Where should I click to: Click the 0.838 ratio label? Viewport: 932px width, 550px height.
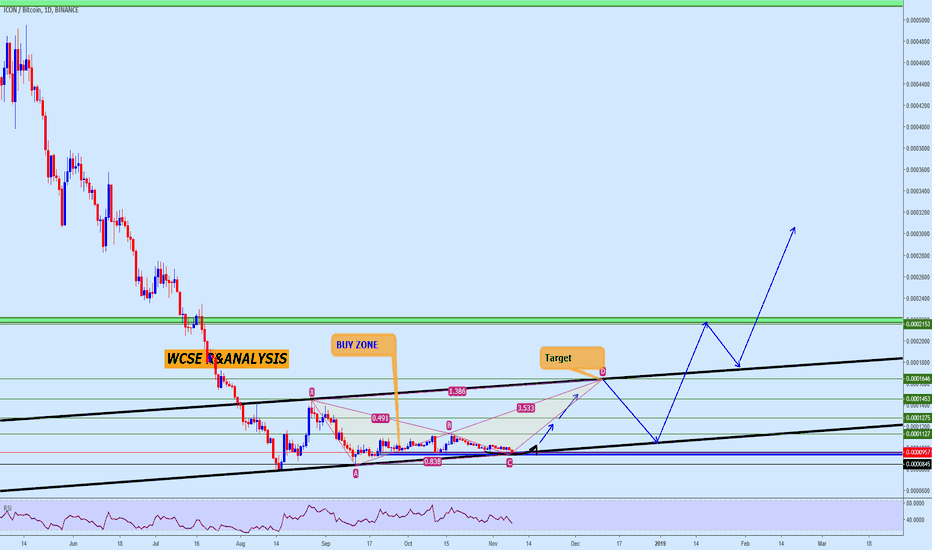pos(432,461)
